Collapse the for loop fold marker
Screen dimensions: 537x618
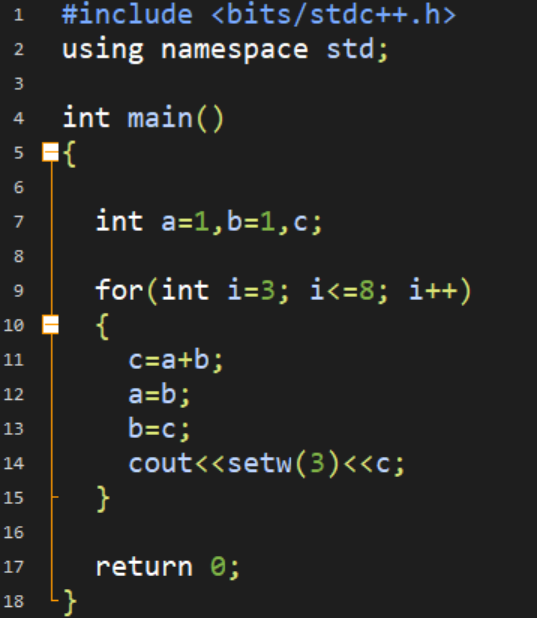click(x=50, y=325)
